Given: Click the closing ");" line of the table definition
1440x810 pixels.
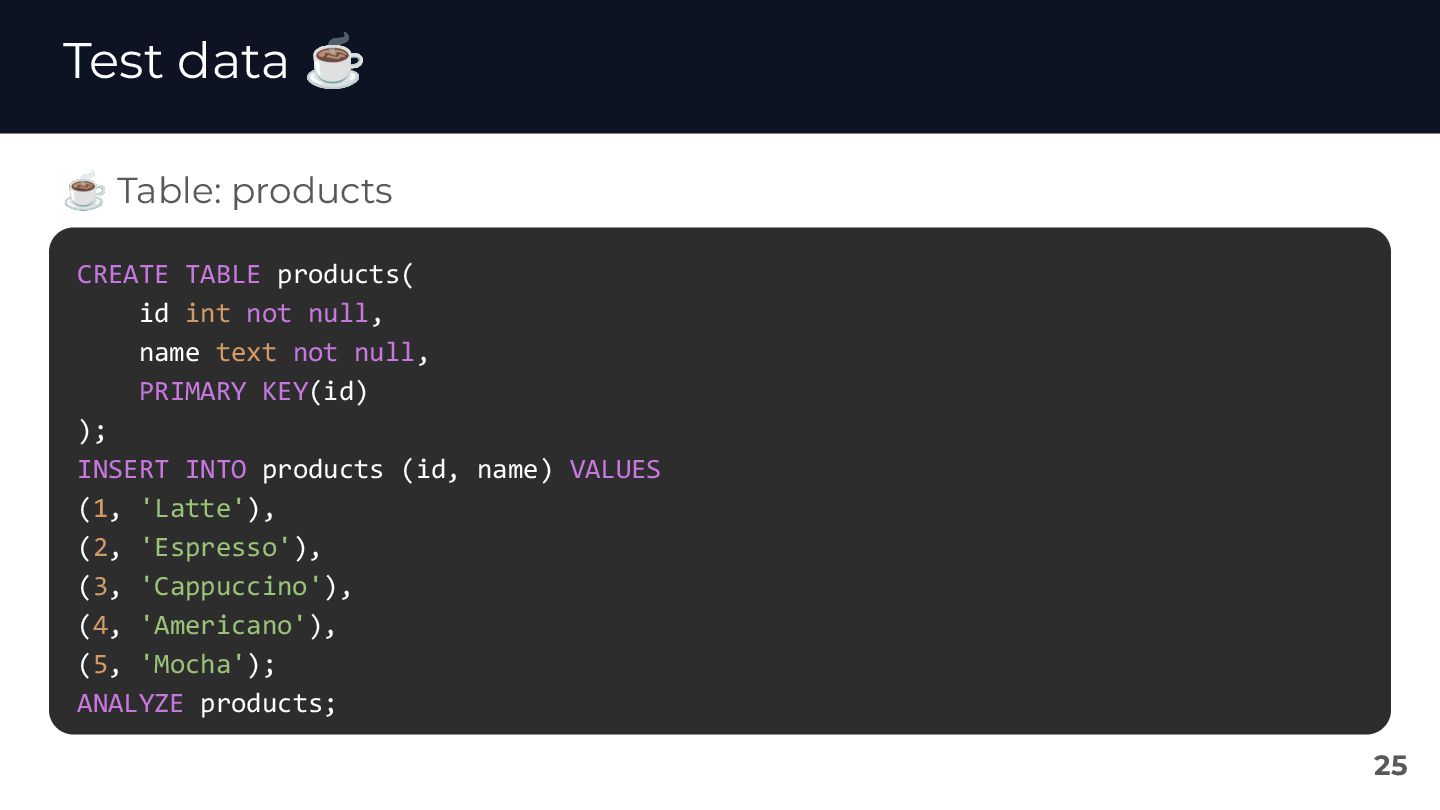Looking at the screenshot, I should pyautogui.click(x=91, y=430).
